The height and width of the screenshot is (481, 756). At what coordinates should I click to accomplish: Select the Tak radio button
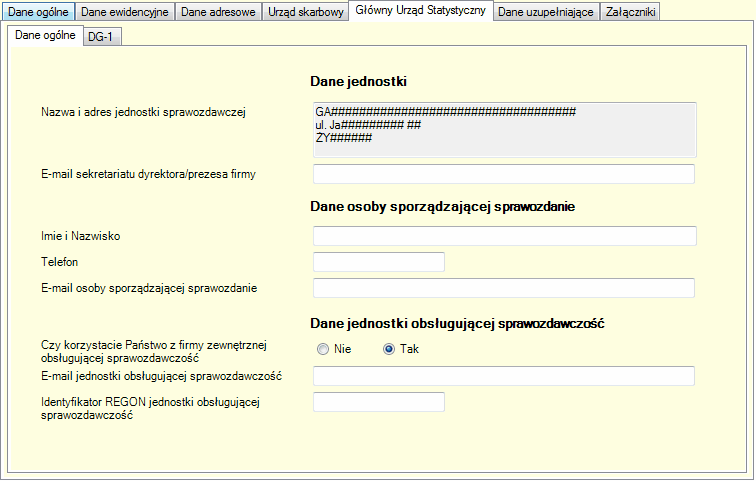click(389, 349)
